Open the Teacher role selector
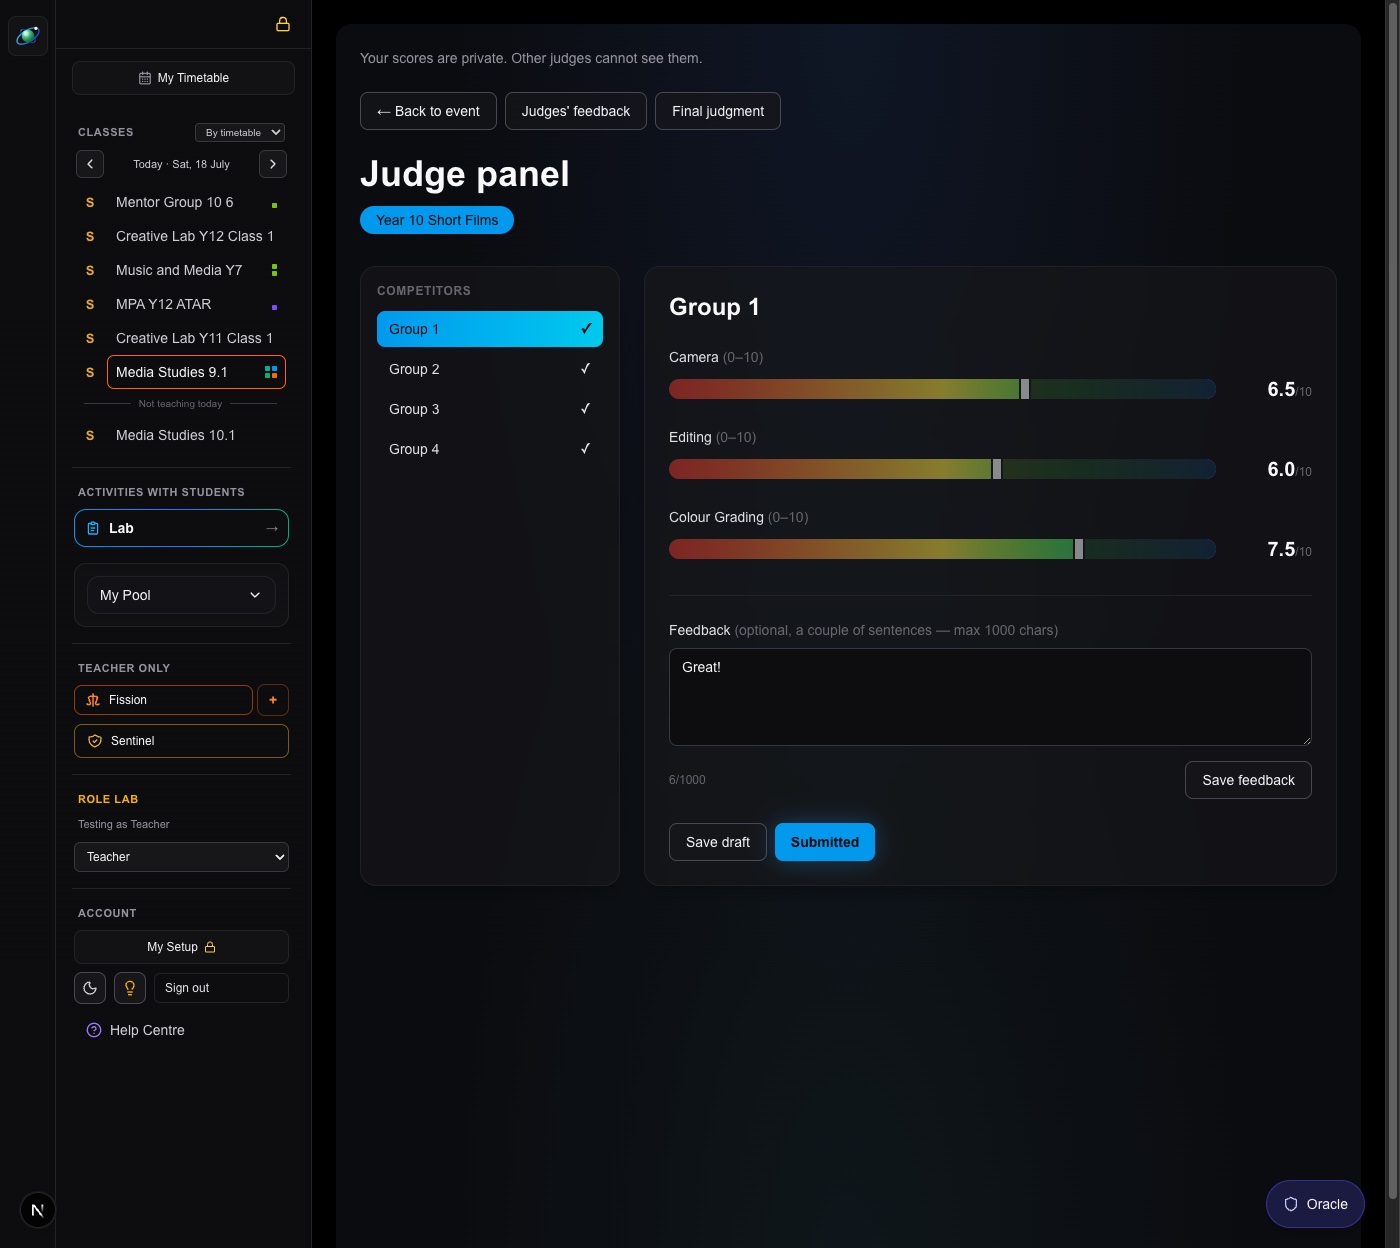Screen dimensions: 1400x1248 tap(181, 857)
